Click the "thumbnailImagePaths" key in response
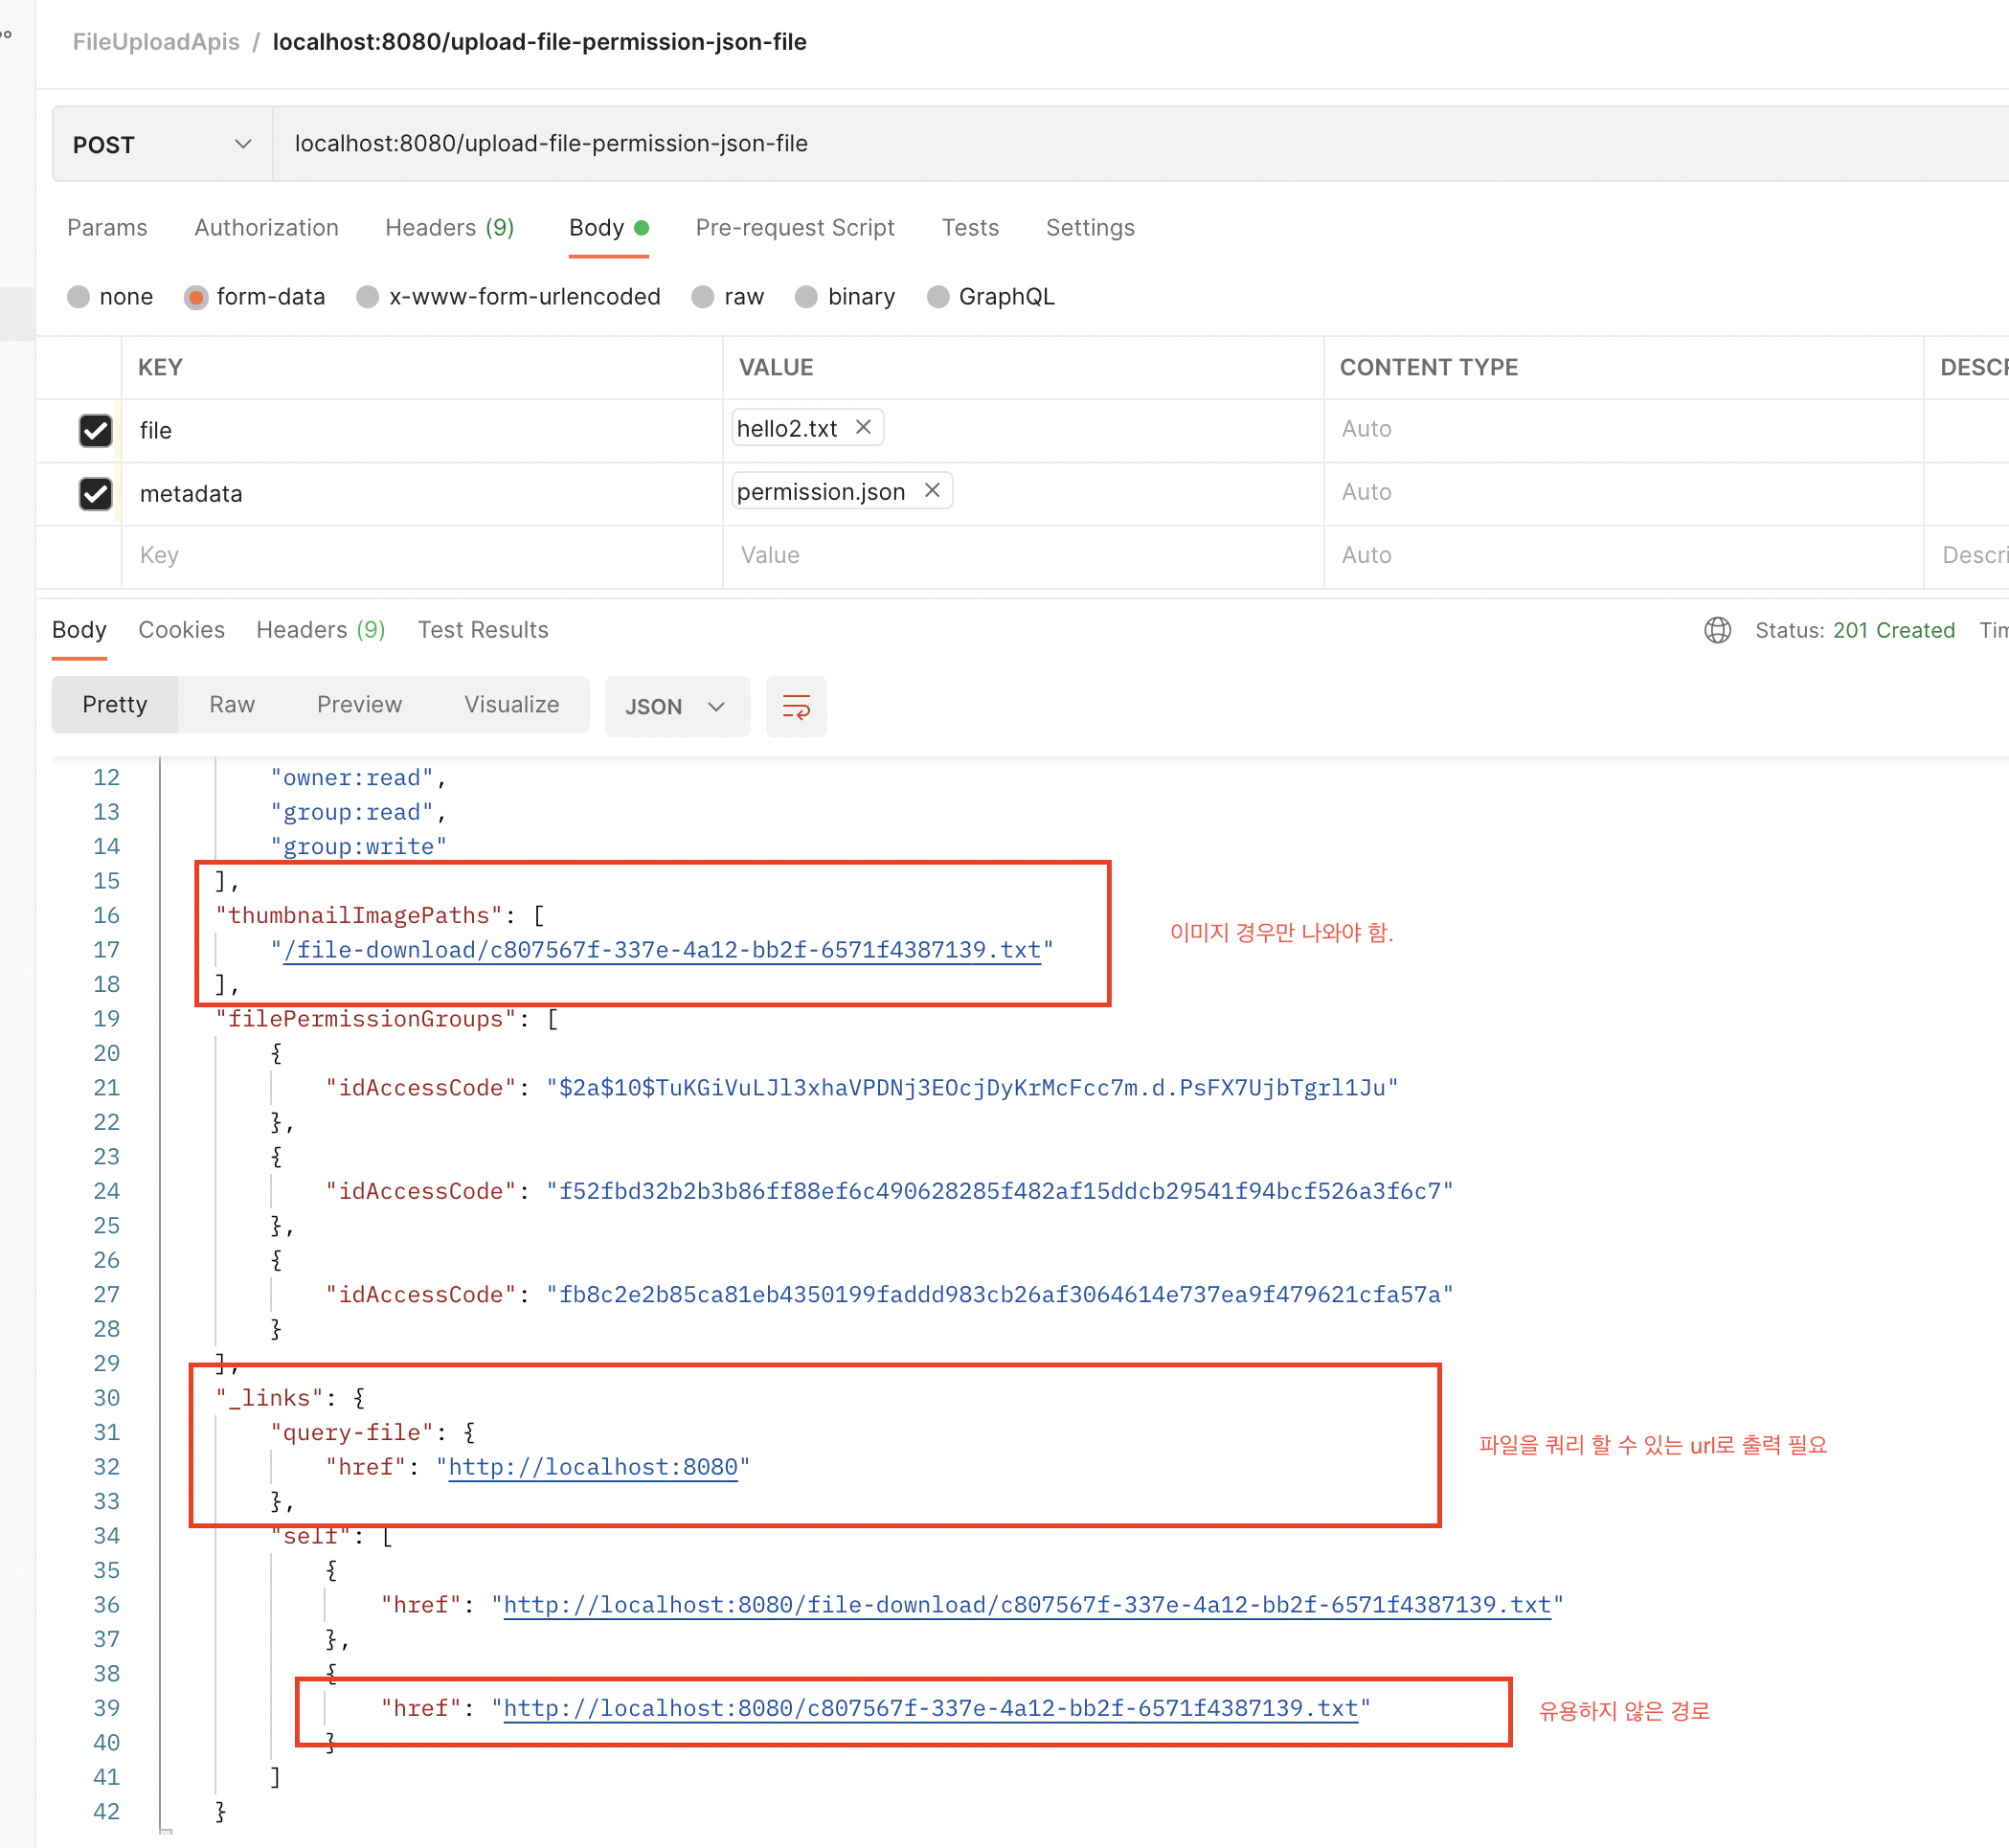 (x=359, y=916)
